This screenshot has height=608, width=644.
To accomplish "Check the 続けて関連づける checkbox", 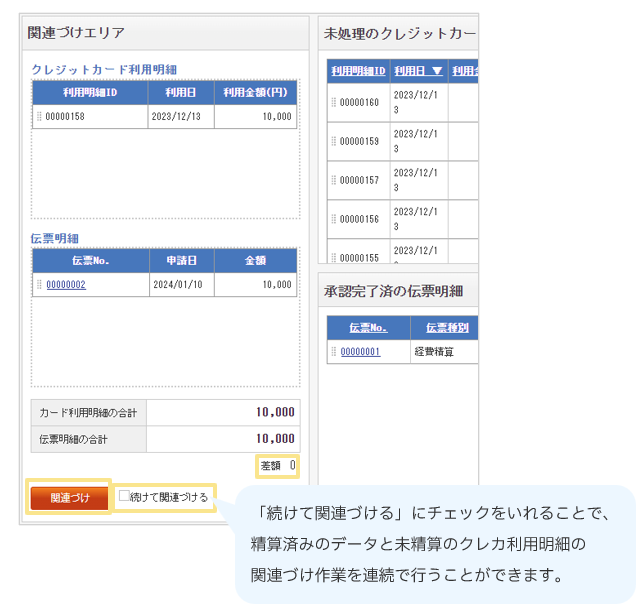I will click(124, 496).
